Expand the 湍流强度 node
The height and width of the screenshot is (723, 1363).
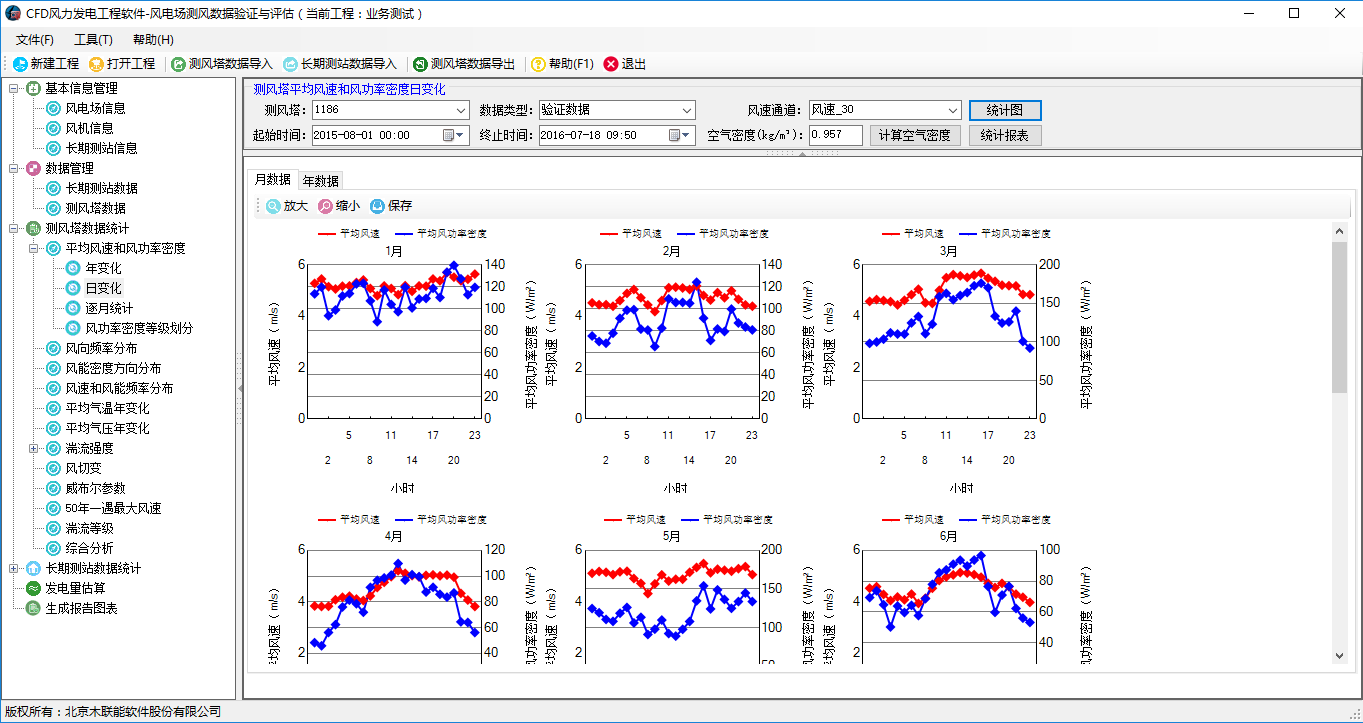tap(34, 448)
